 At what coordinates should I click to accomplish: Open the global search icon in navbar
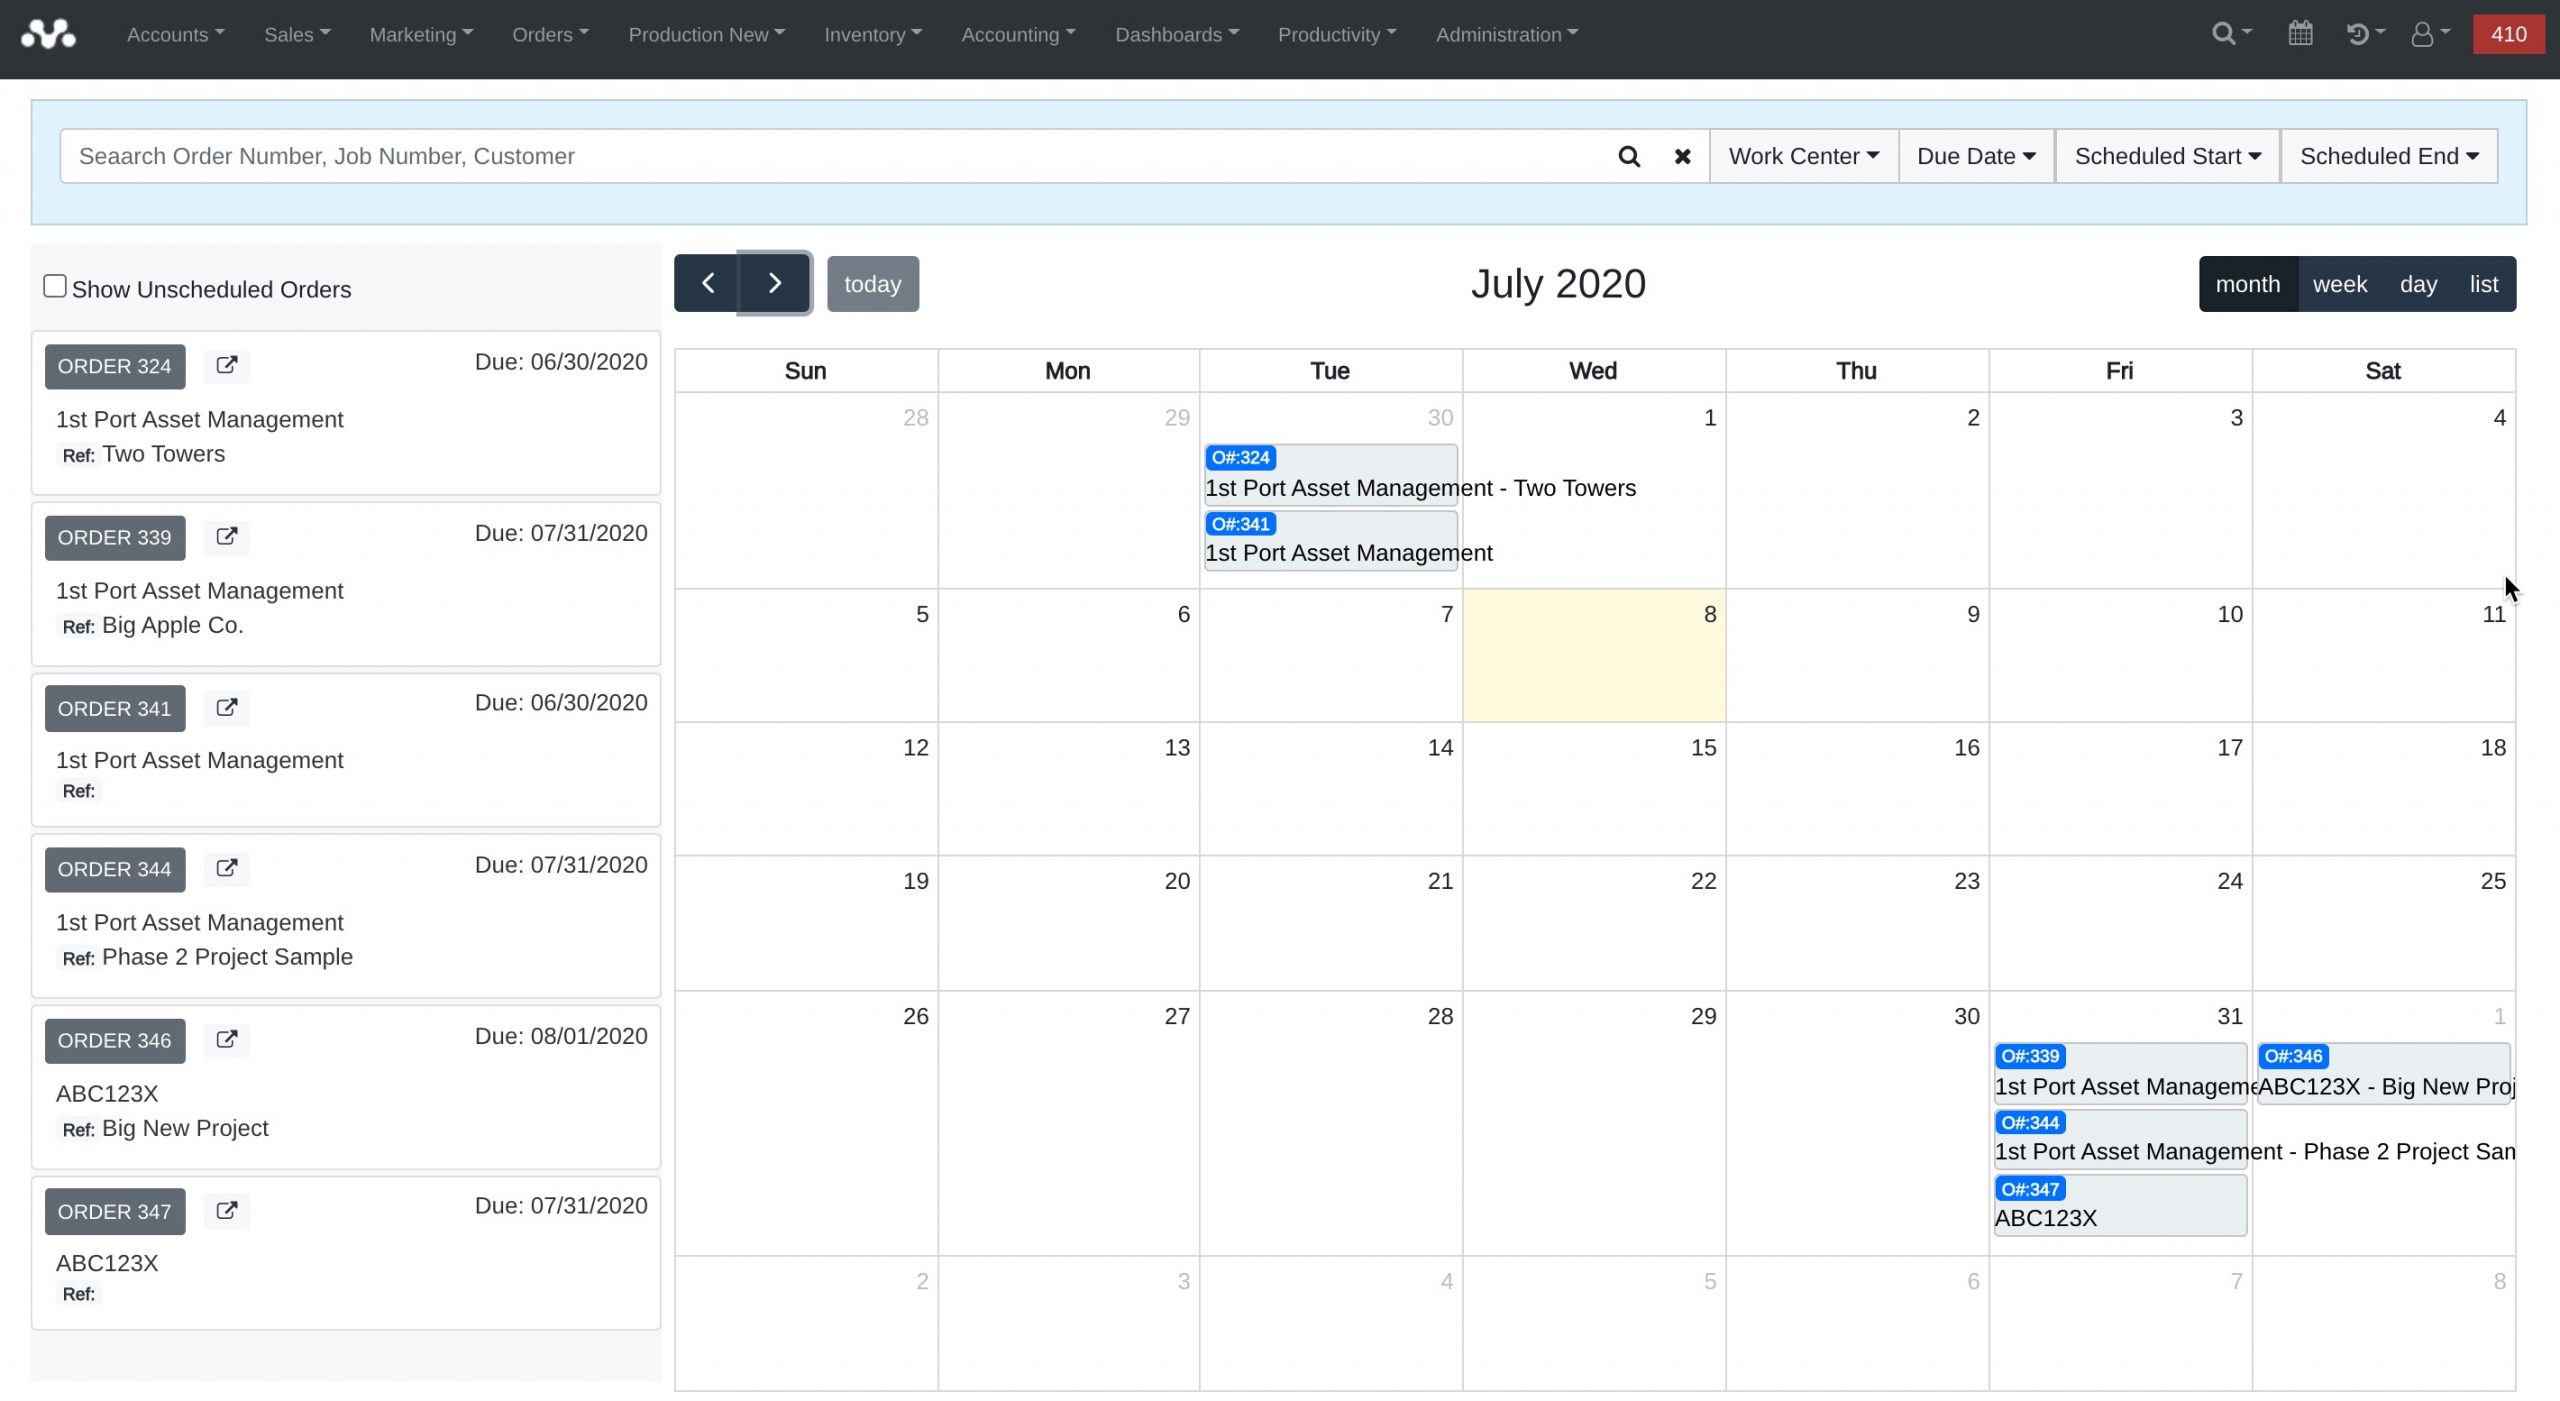tap(2231, 34)
